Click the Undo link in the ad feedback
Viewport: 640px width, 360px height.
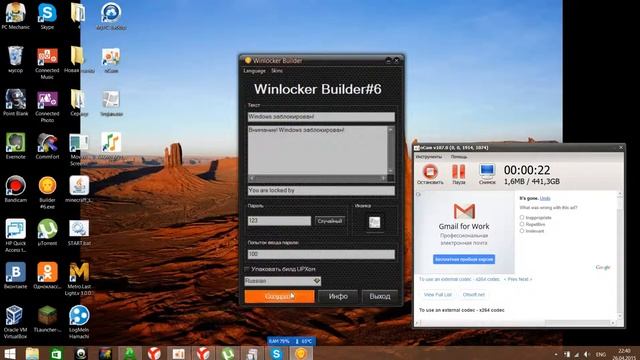545,198
